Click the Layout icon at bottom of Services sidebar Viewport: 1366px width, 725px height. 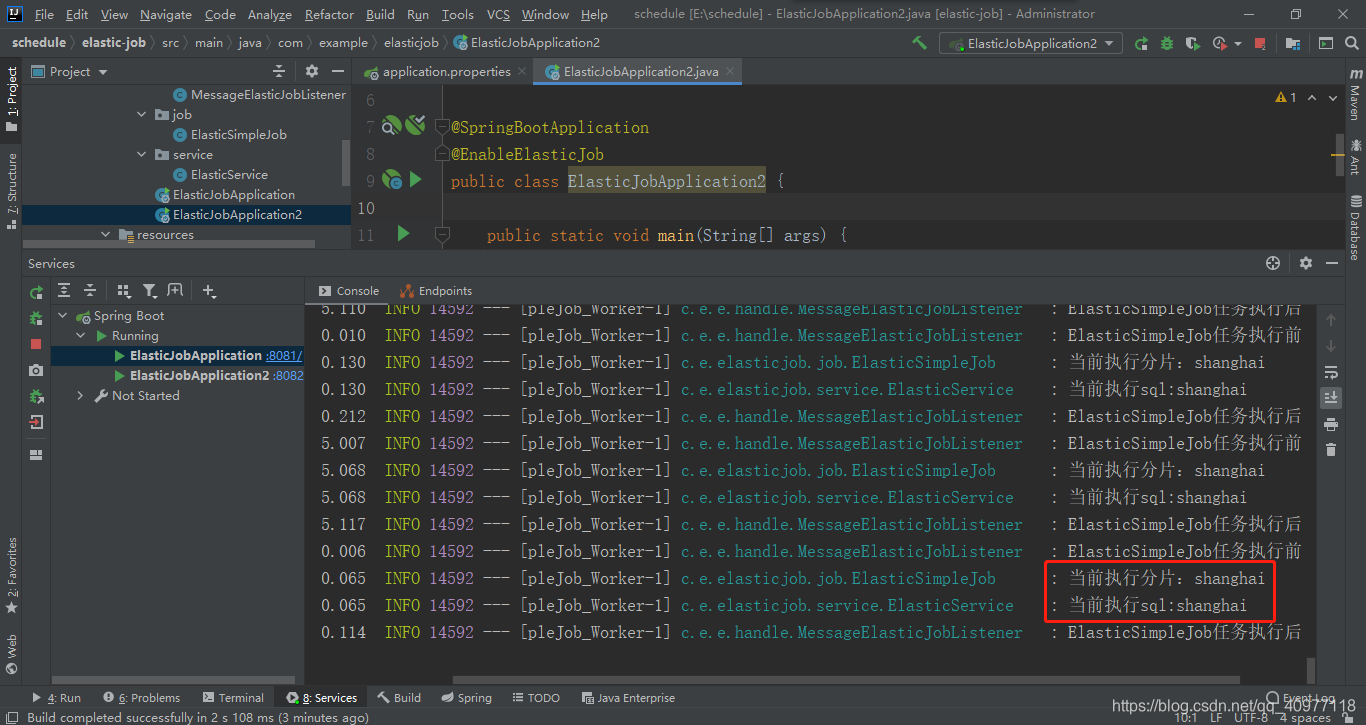click(x=36, y=455)
